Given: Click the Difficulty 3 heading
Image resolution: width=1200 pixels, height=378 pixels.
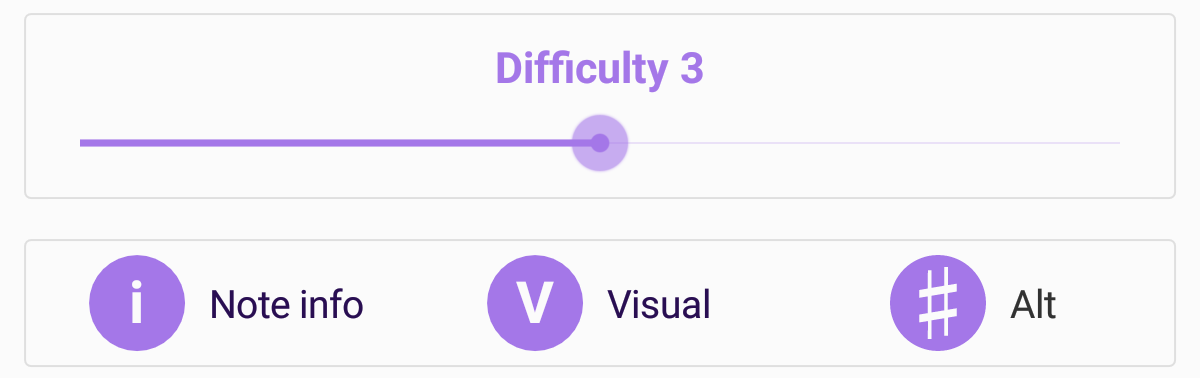Looking at the screenshot, I should click(600, 69).
